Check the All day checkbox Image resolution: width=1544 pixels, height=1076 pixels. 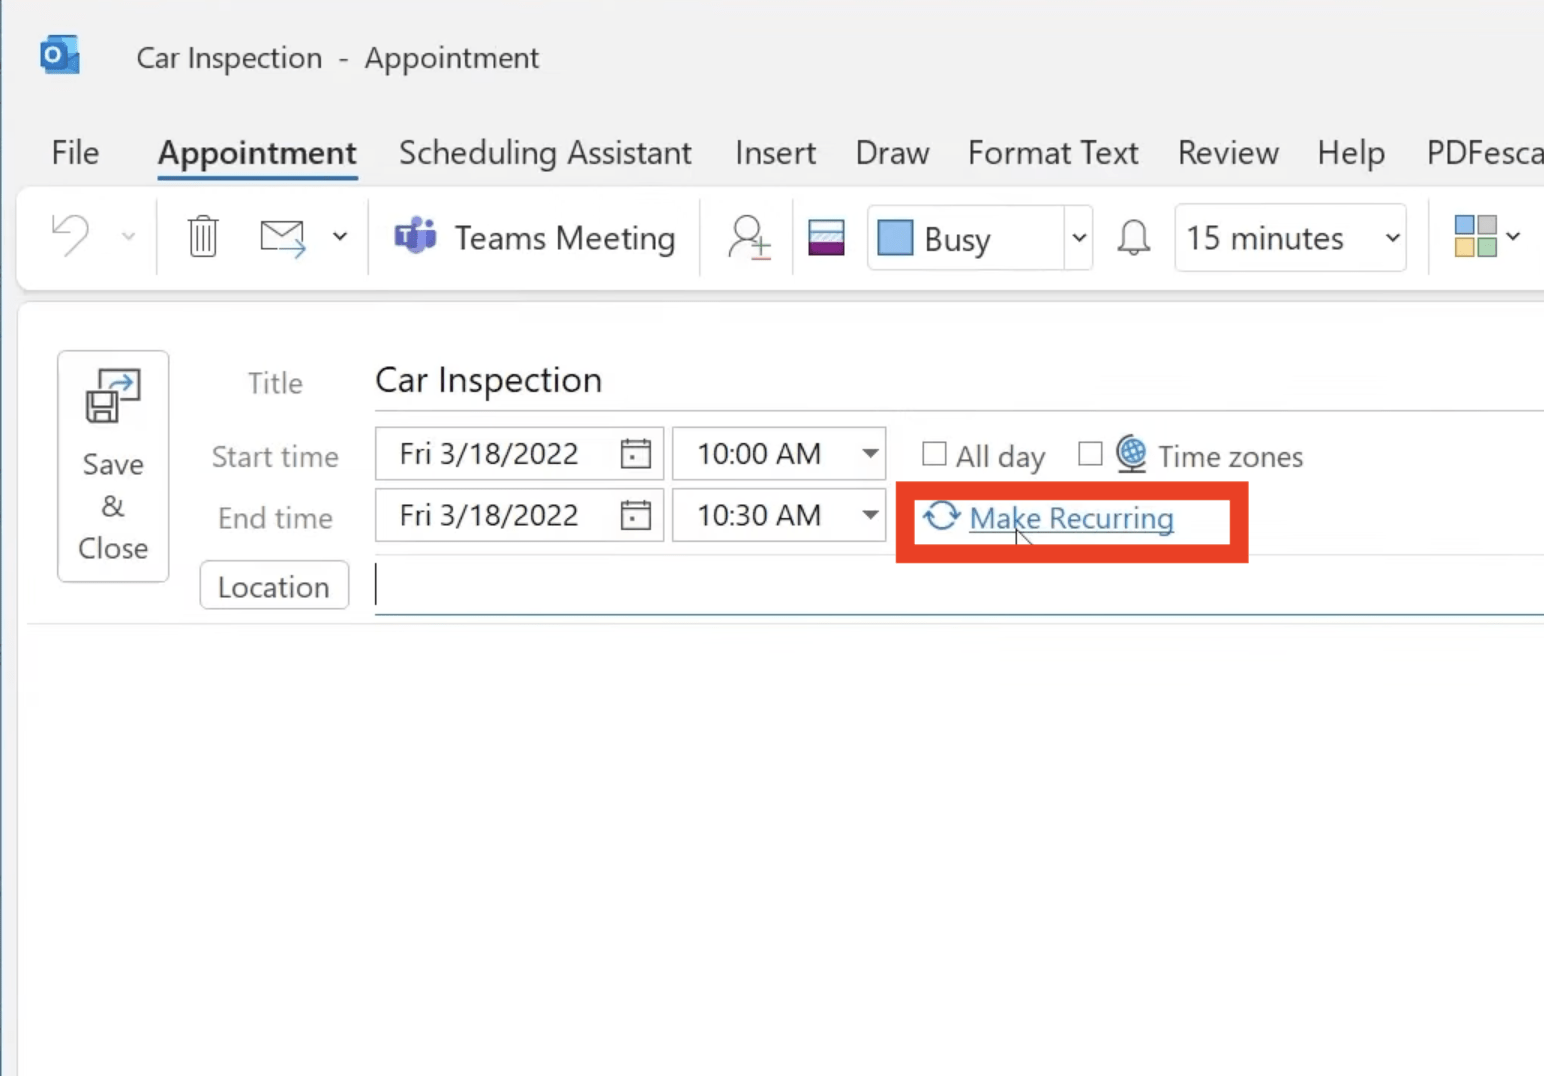pyautogui.click(x=934, y=454)
